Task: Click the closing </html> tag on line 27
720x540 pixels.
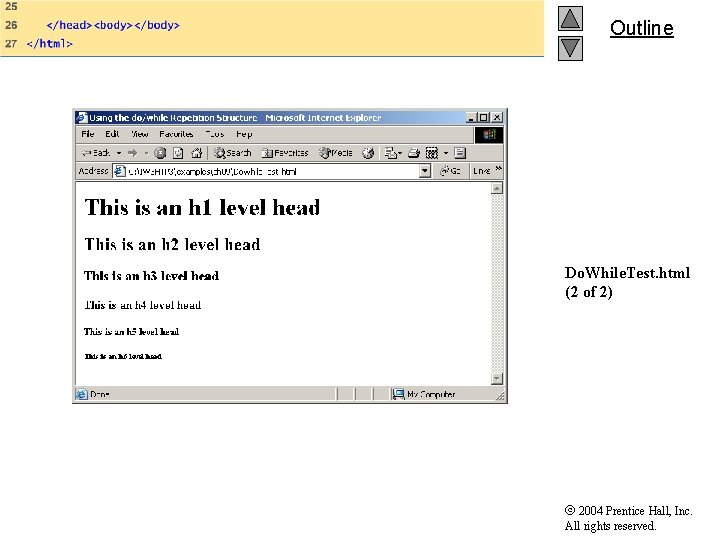Action: tap(50, 44)
